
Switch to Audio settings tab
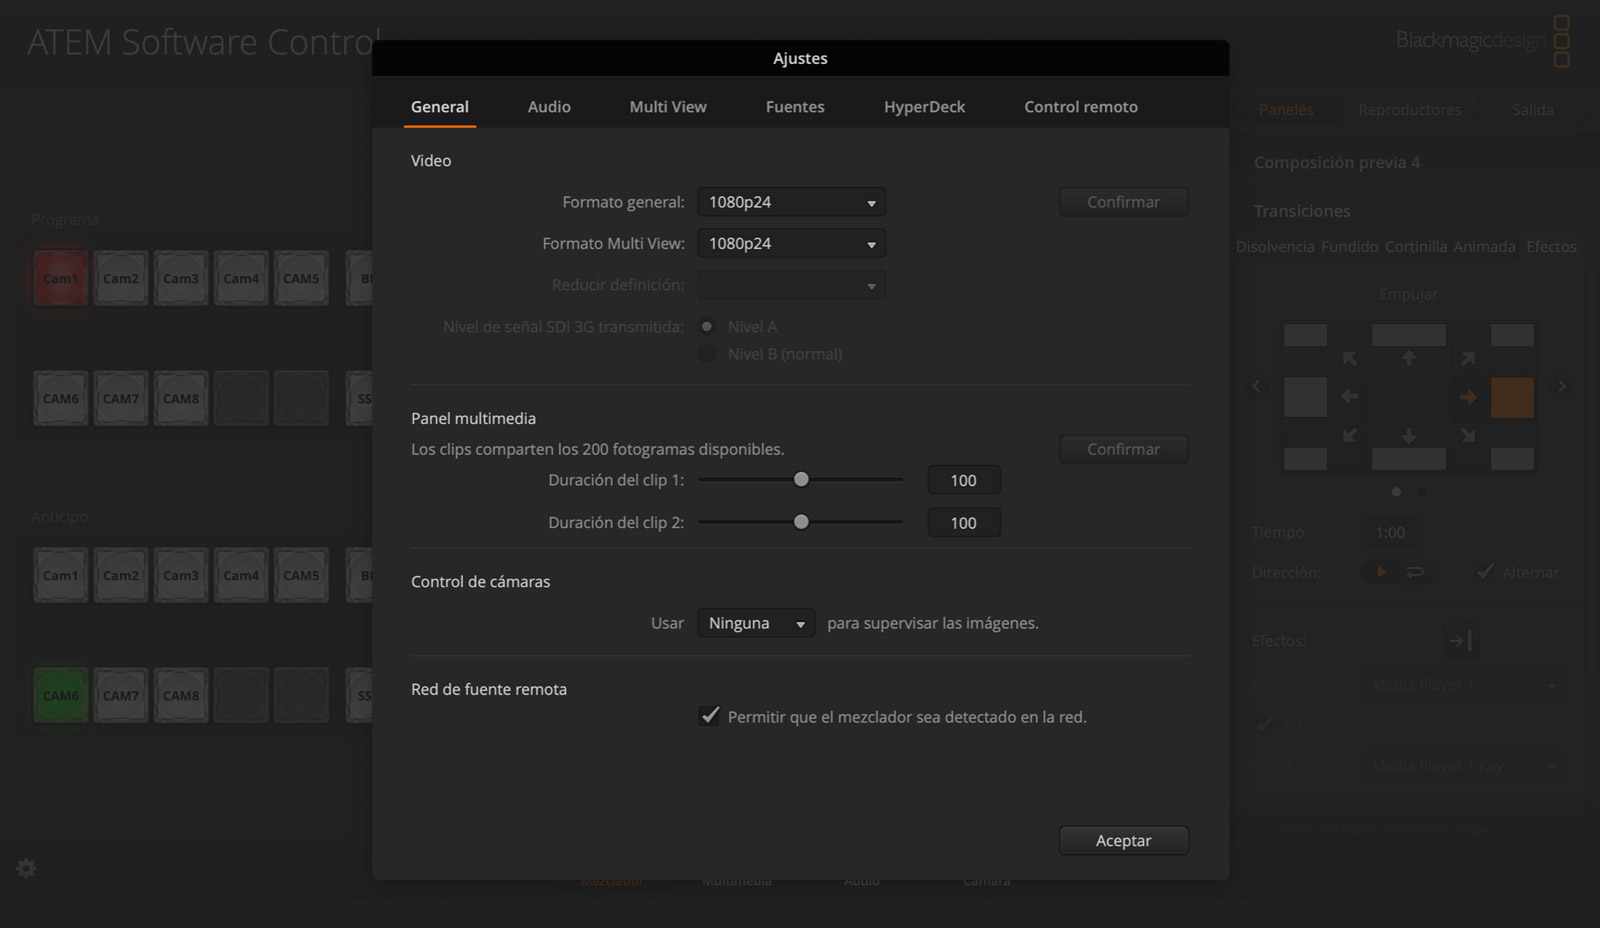click(x=549, y=107)
